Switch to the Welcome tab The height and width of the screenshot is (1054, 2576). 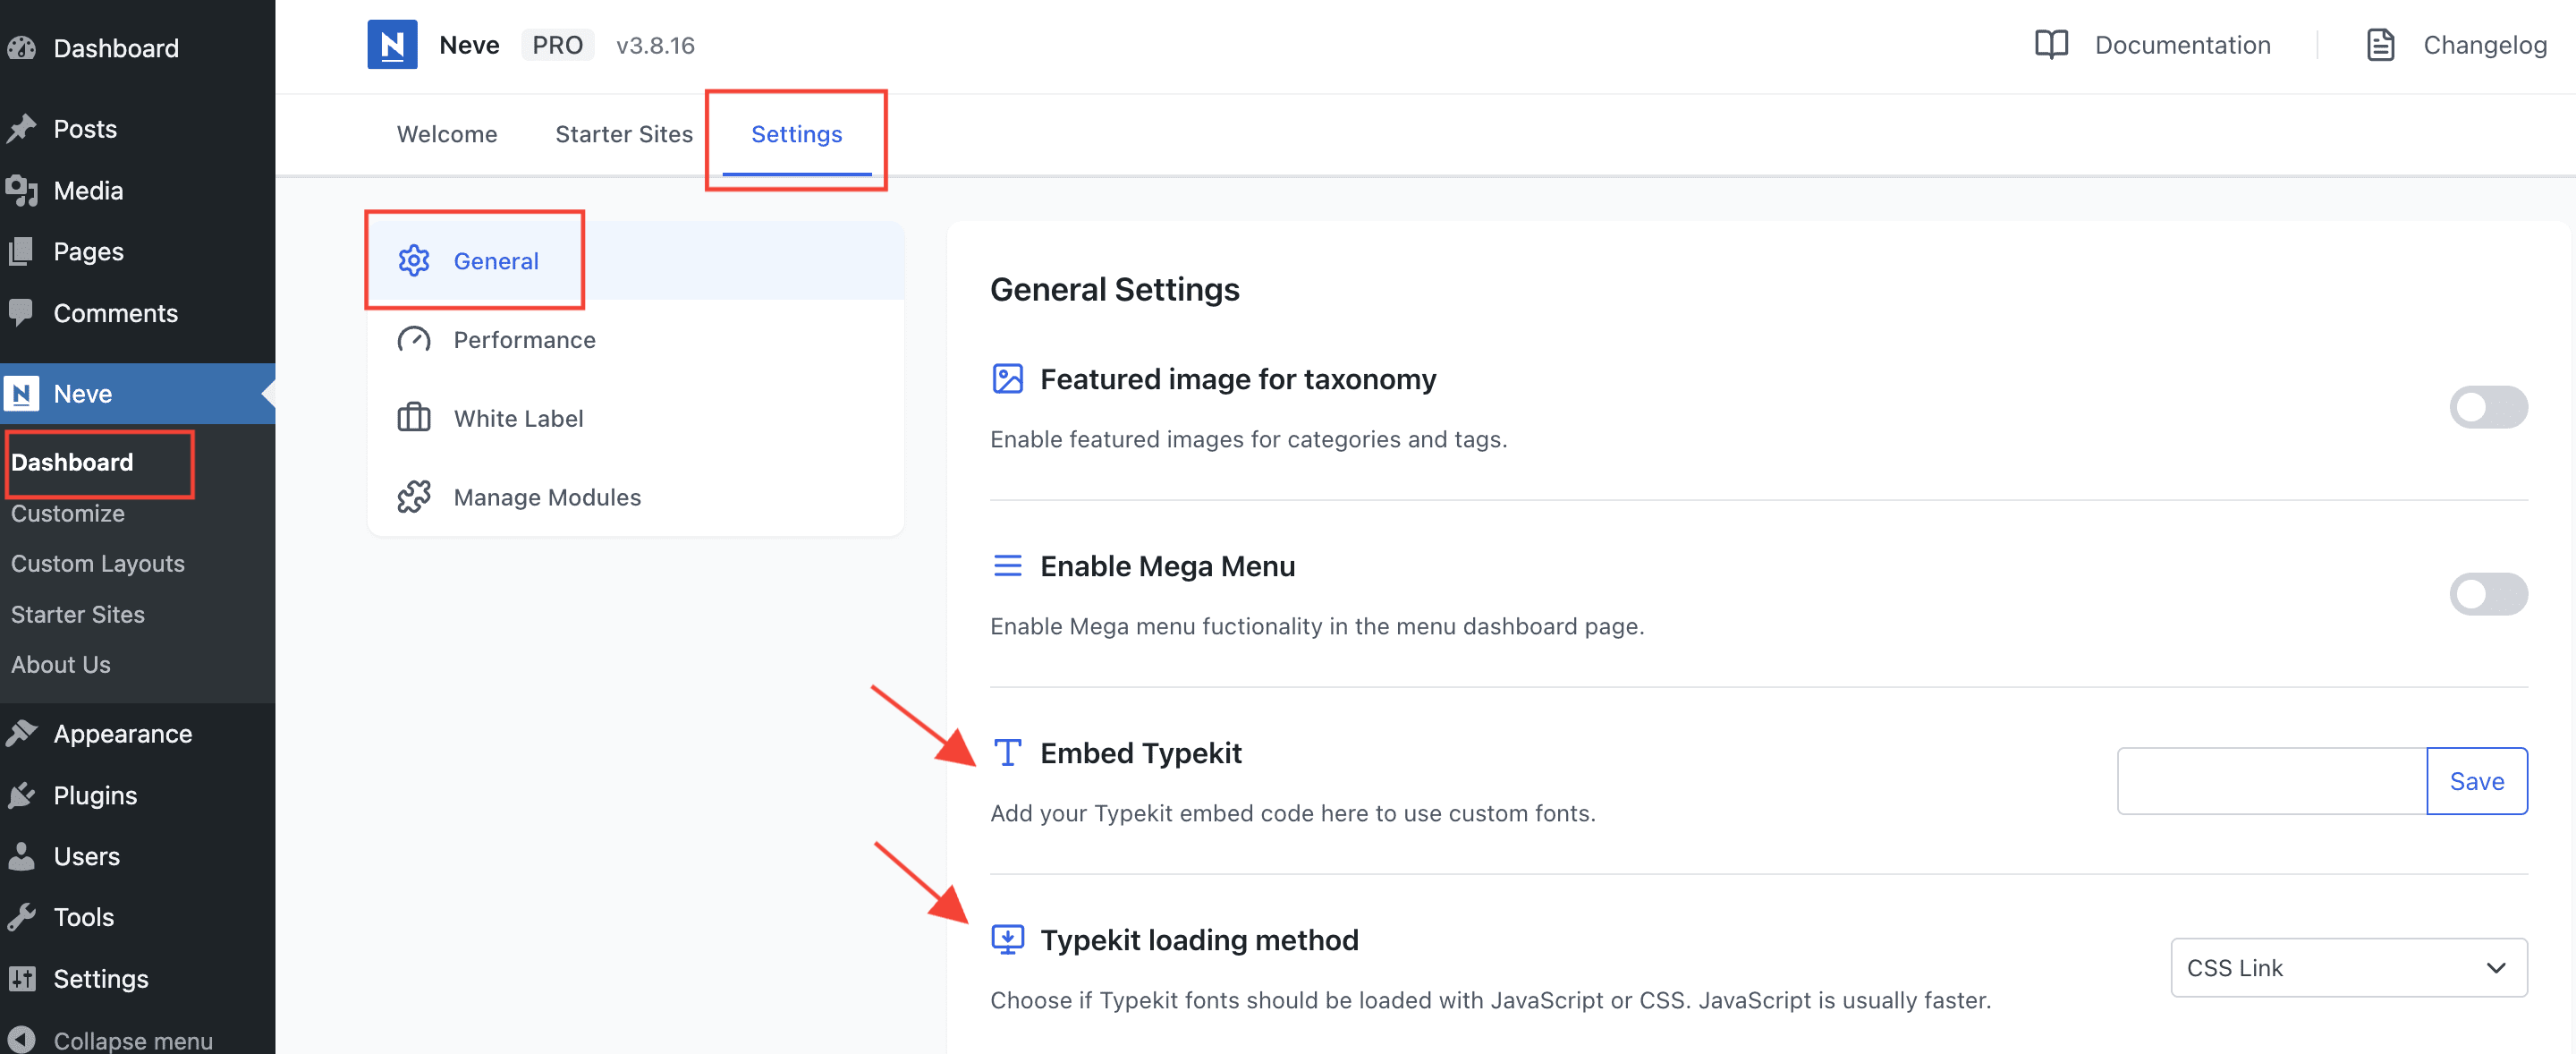[x=447, y=134]
